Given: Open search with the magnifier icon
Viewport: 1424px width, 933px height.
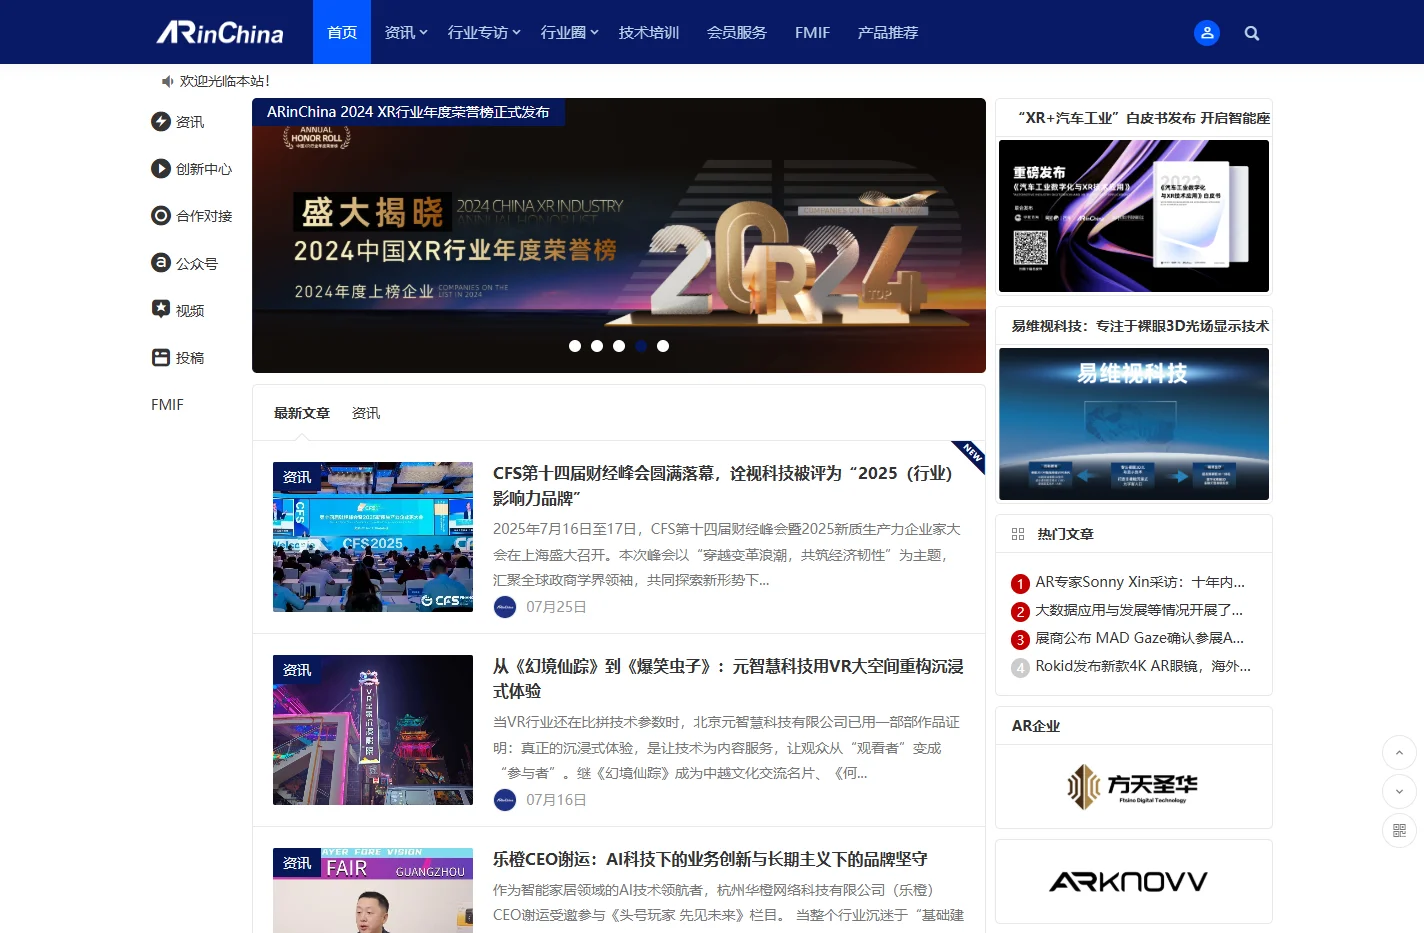Looking at the screenshot, I should click(1252, 33).
